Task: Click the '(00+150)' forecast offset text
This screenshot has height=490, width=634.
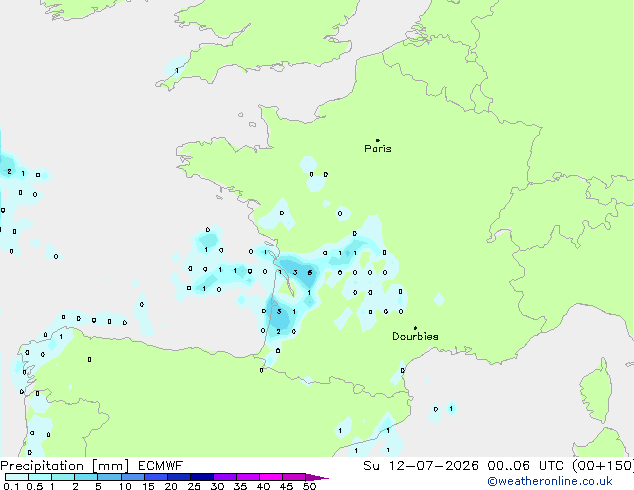Action: 603,466
